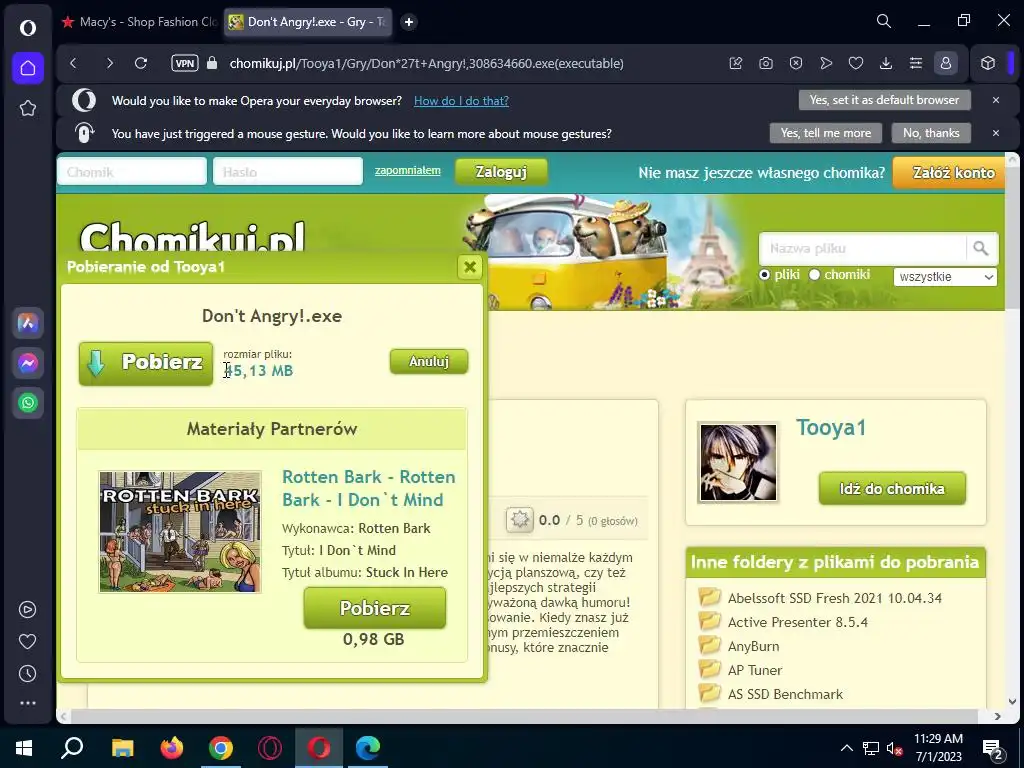Select the 'pliki' radio button
Viewport: 1024px width, 768px height.
point(764,275)
